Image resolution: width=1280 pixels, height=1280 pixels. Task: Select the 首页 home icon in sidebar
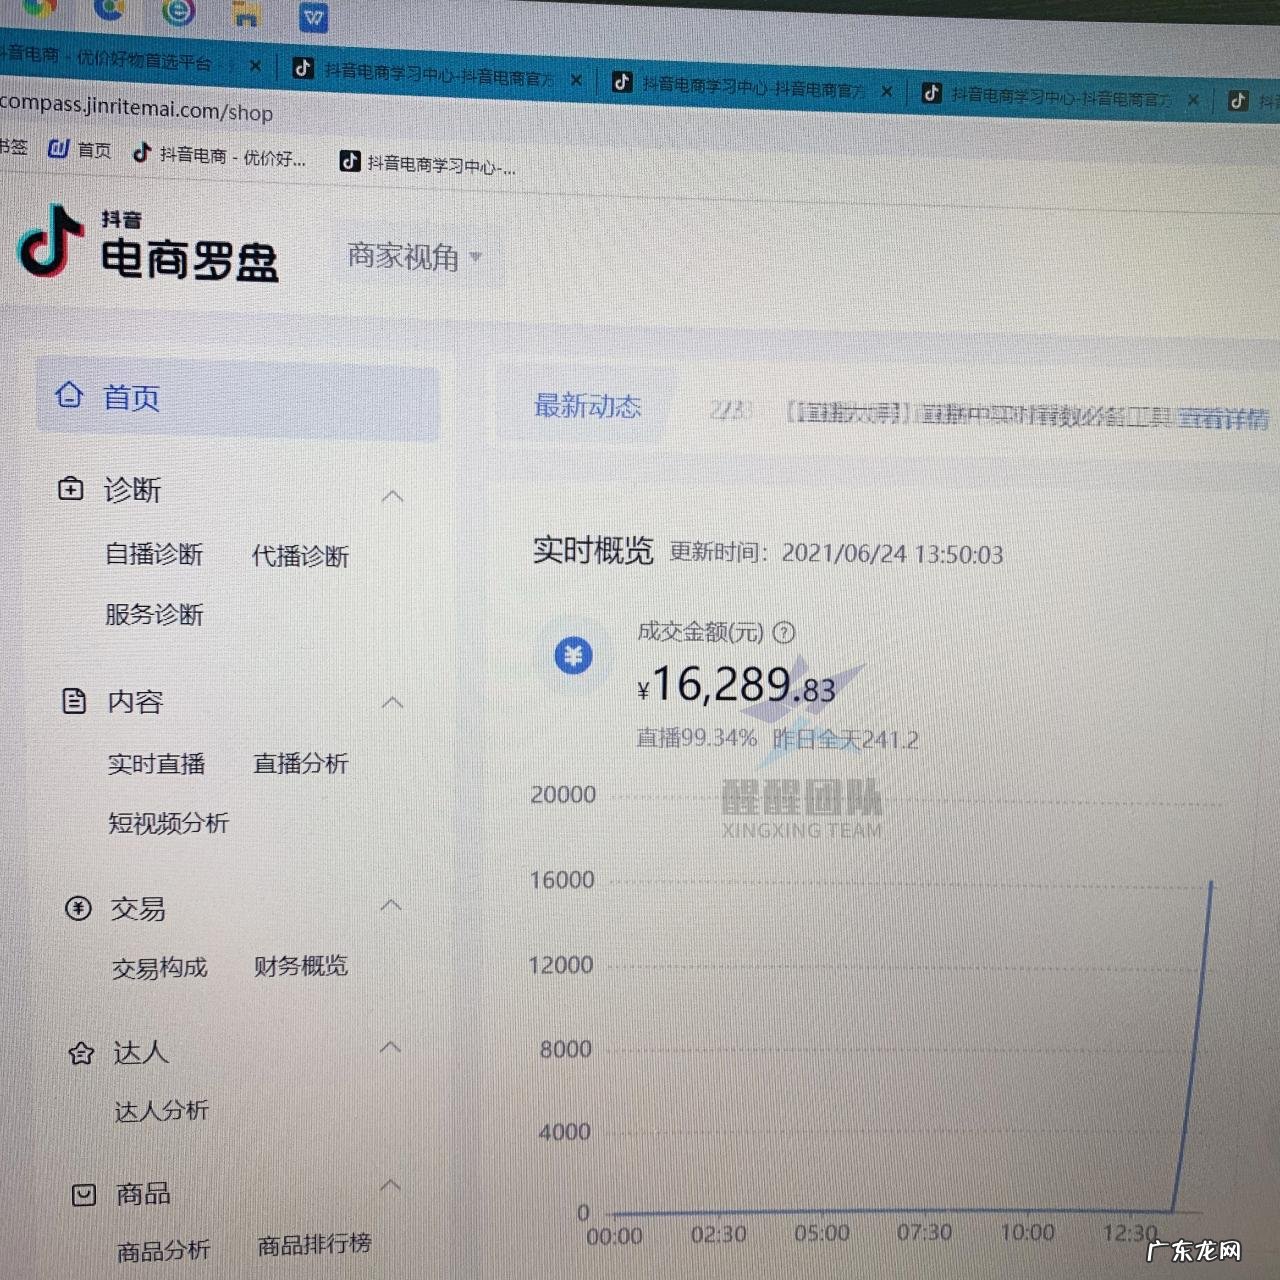69,396
